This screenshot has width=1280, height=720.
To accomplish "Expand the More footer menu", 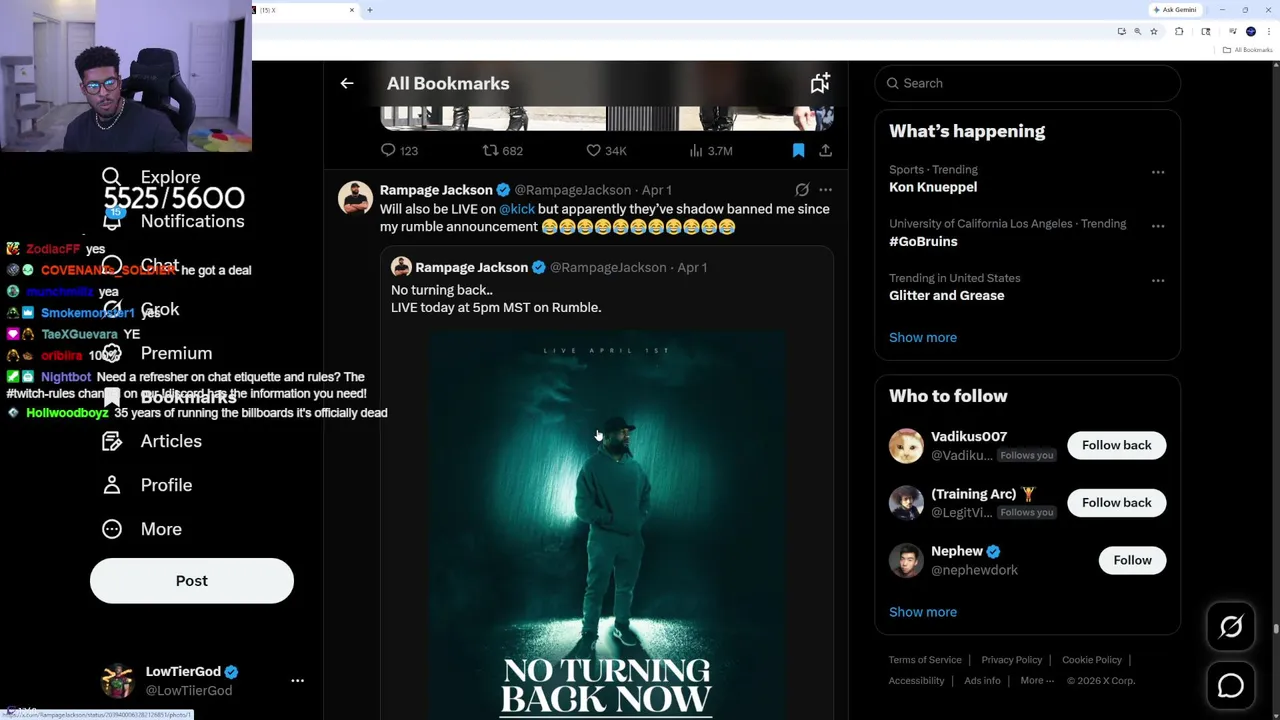I will coord(1037,681).
